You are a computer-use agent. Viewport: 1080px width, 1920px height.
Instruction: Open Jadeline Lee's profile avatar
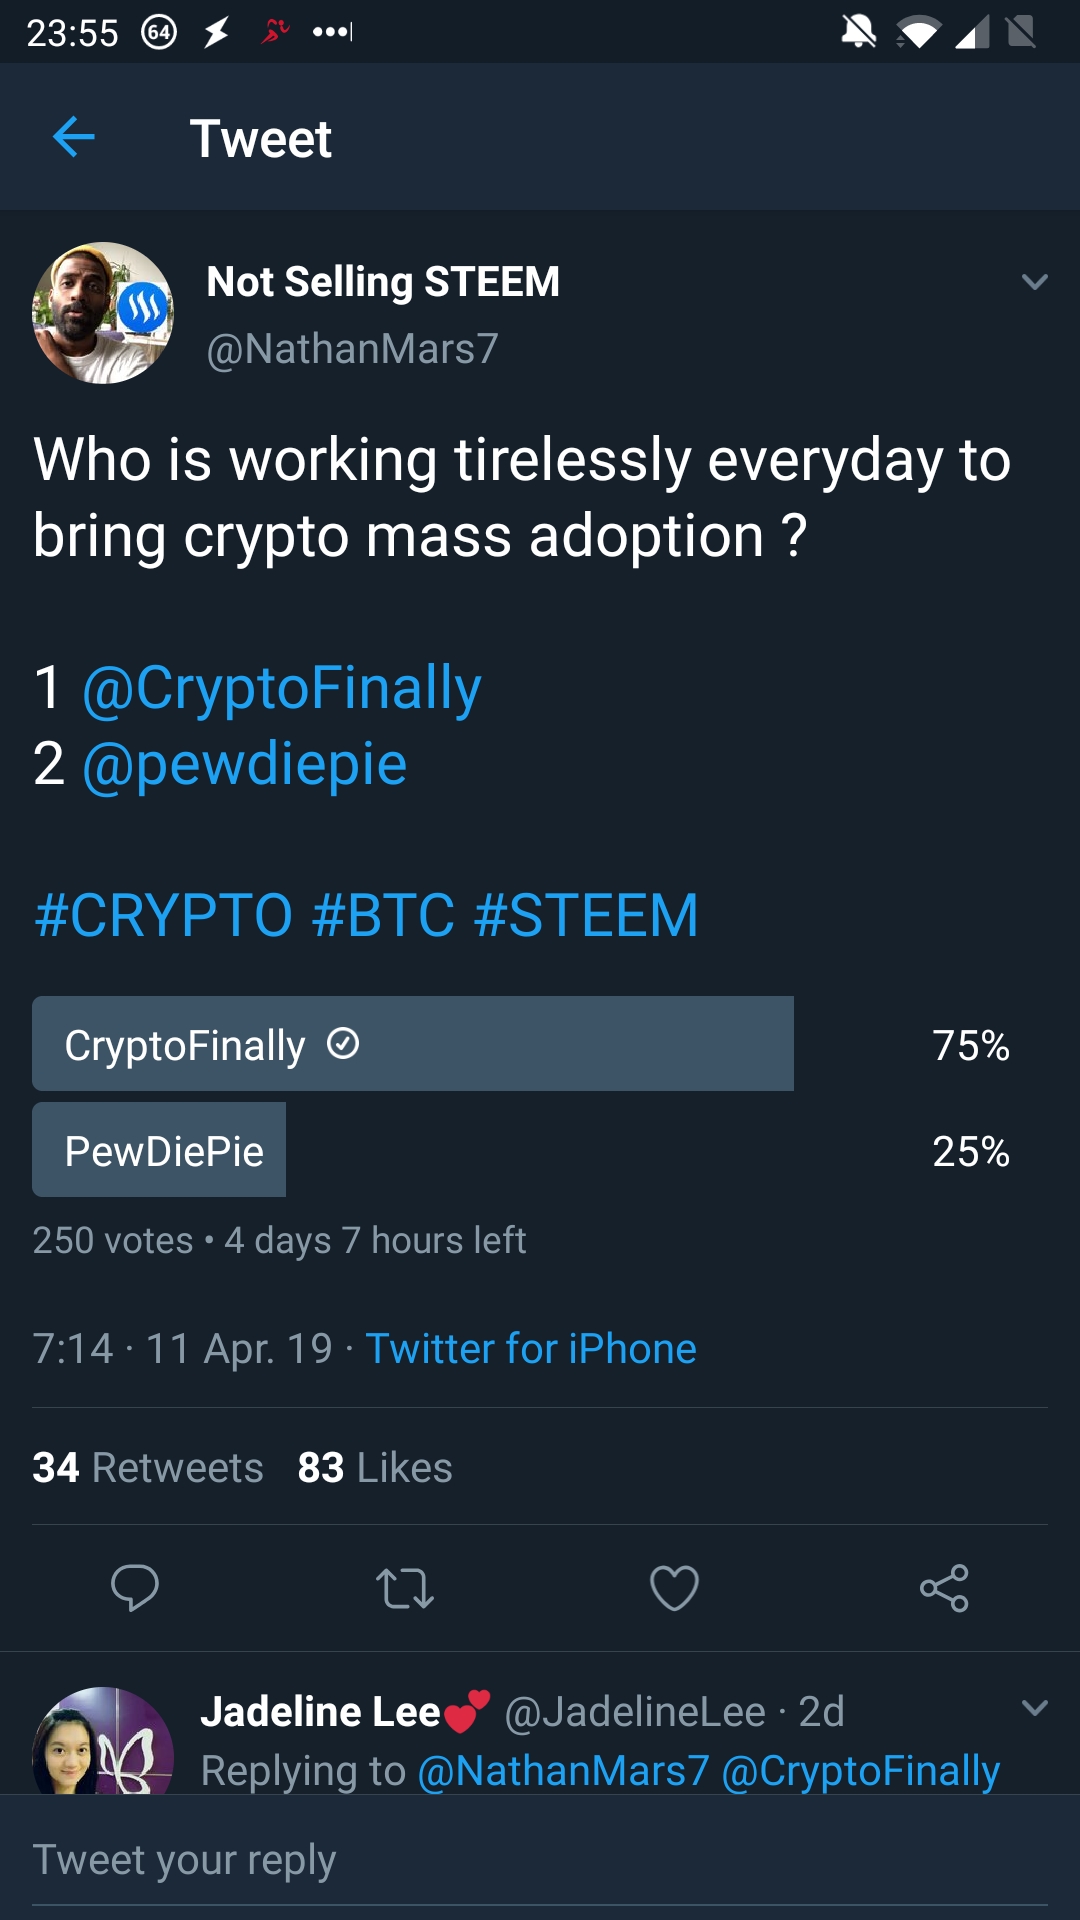103,1745
